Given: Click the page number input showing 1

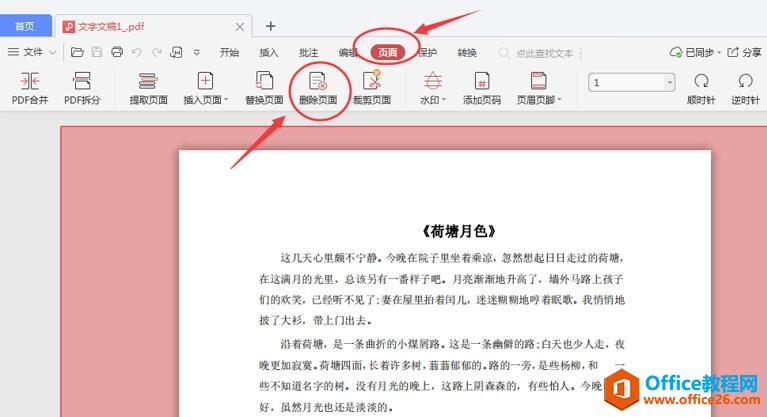Looking at the screenshot, I should pyautogui.click(x=627, y=82).
